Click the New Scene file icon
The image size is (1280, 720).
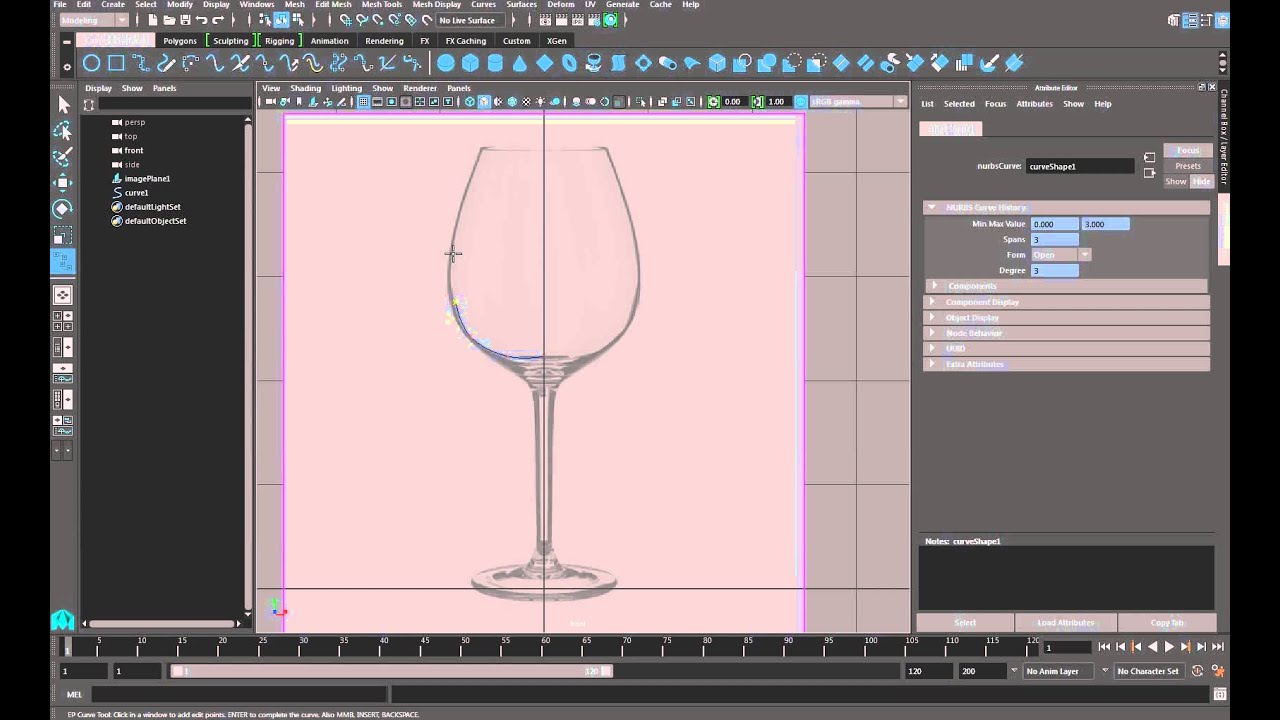(153, 20)
